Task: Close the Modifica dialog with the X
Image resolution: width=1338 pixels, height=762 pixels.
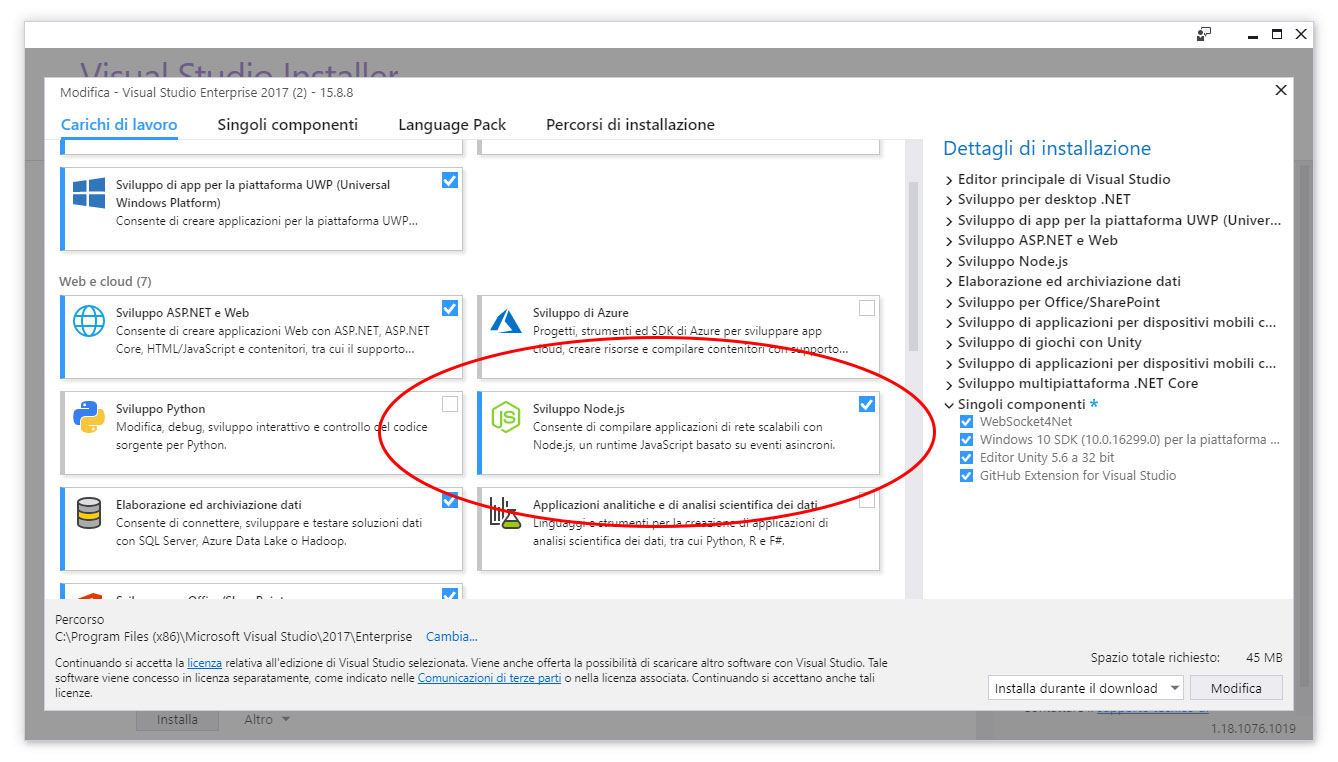Action: tap(1281, 90)
